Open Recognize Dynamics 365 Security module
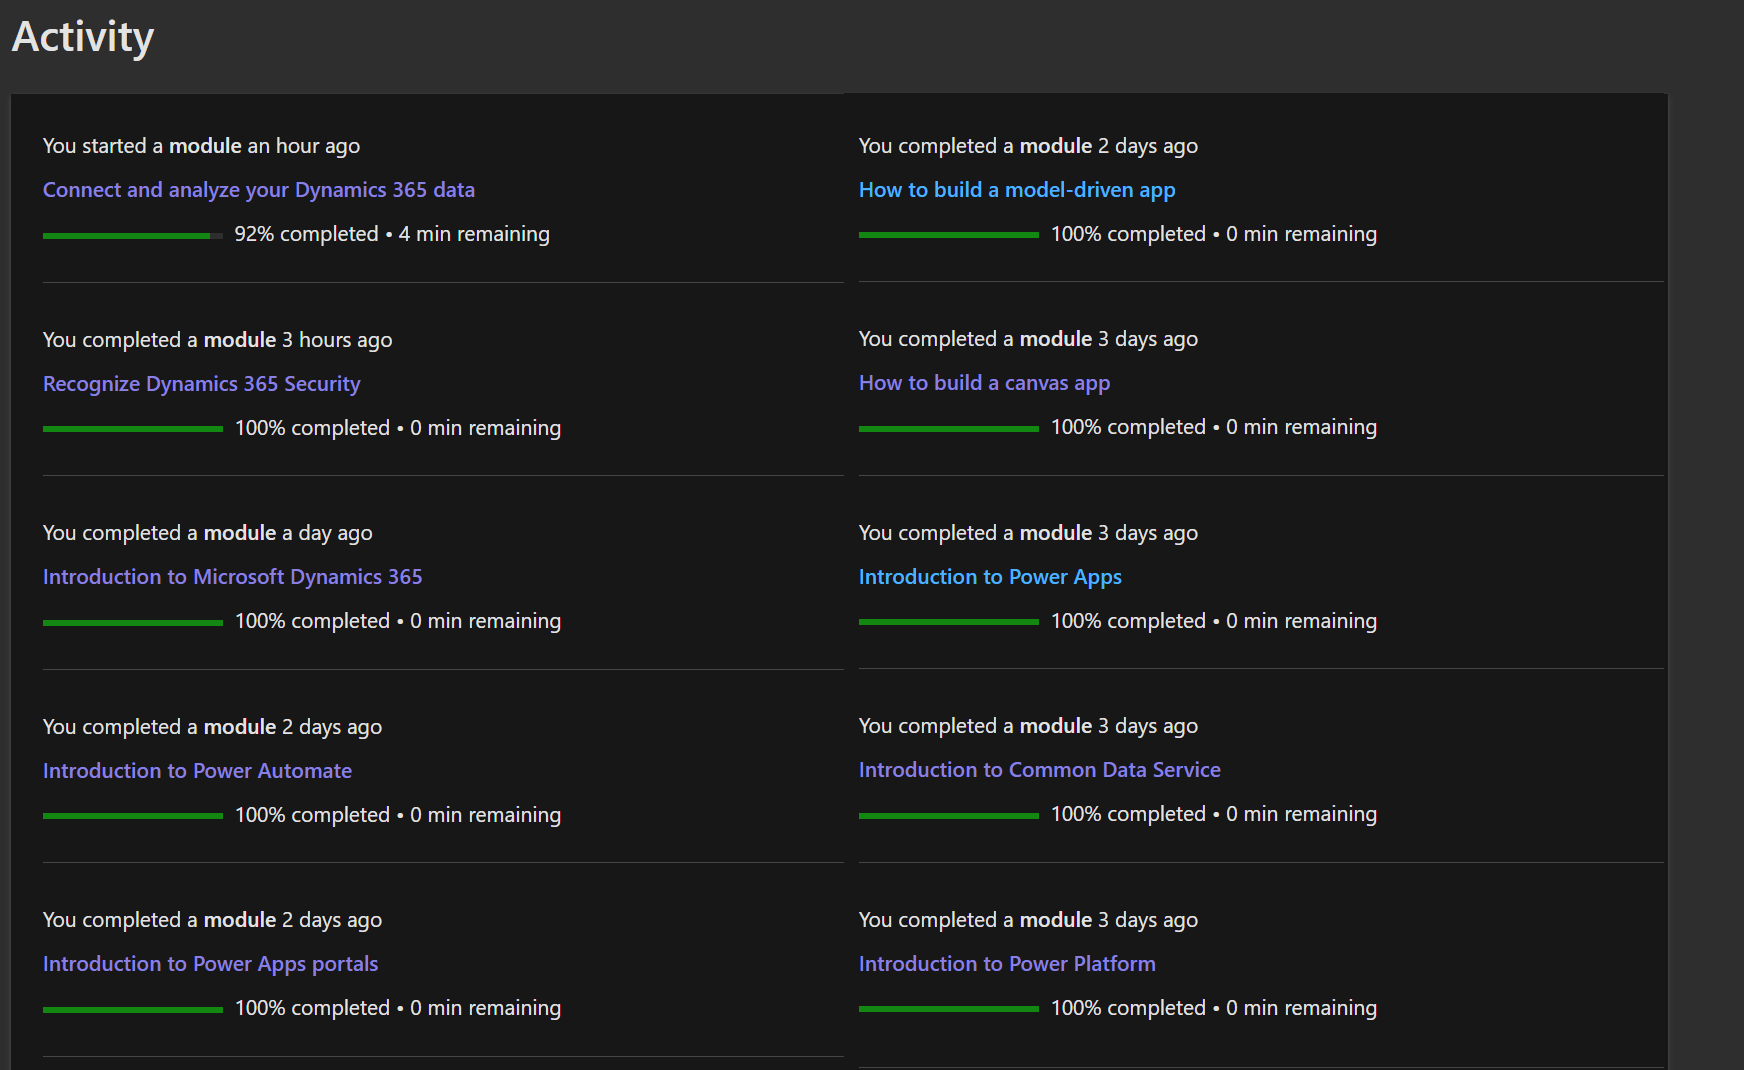 coord(201,384)
